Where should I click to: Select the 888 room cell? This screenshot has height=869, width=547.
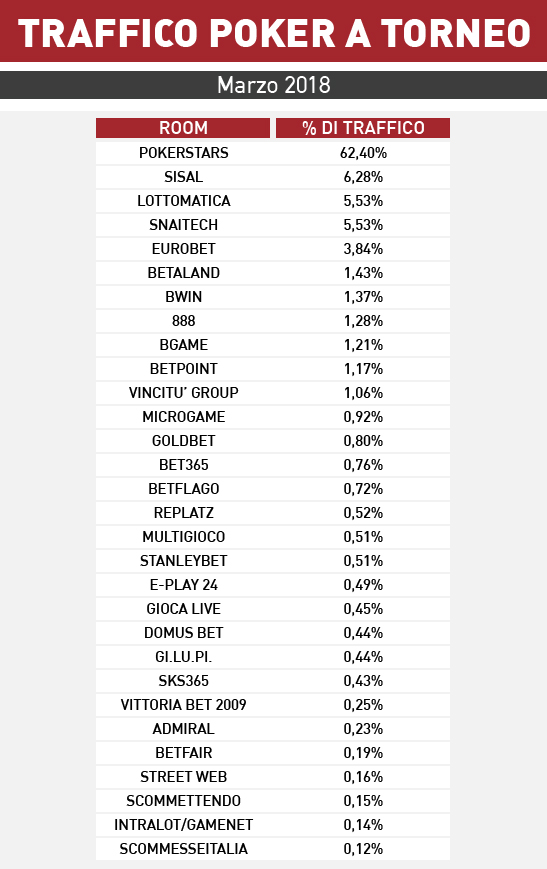pyautogui.click(x=183, y=321)
